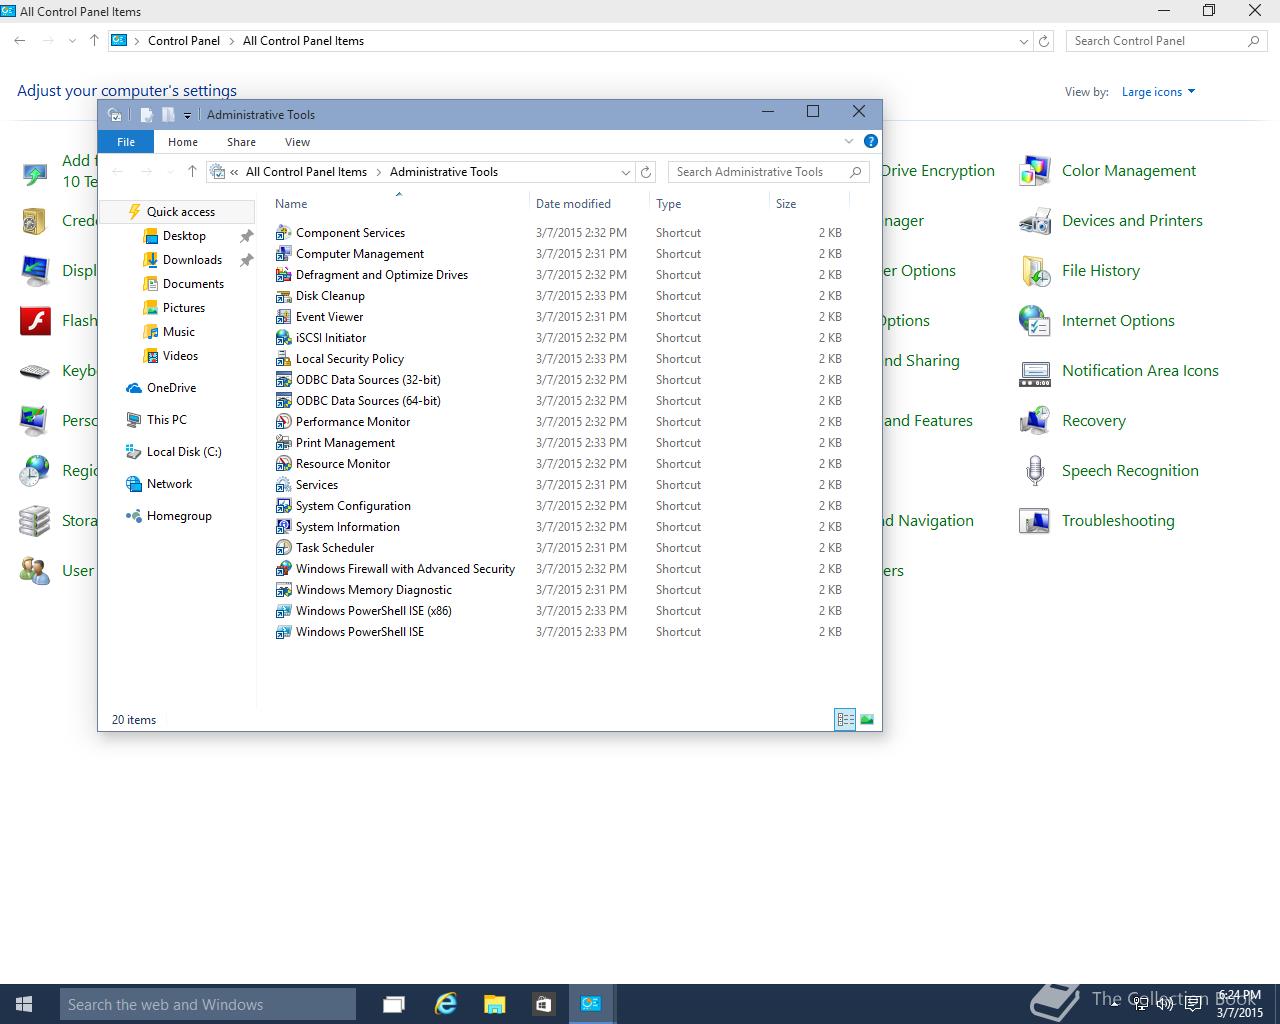The image size is (1280, 1024).
Task: Open the Event Viewer icon
Action: click(284, 316)
